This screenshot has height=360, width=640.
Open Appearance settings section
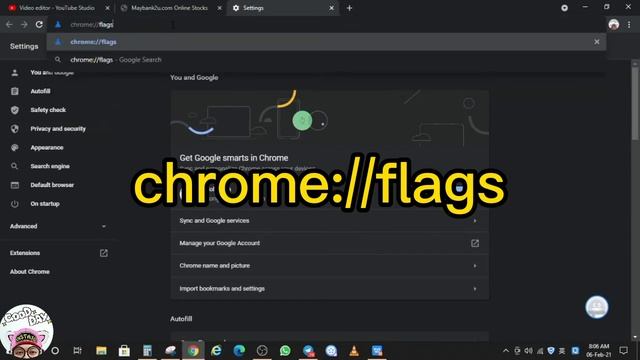point(47,147)
